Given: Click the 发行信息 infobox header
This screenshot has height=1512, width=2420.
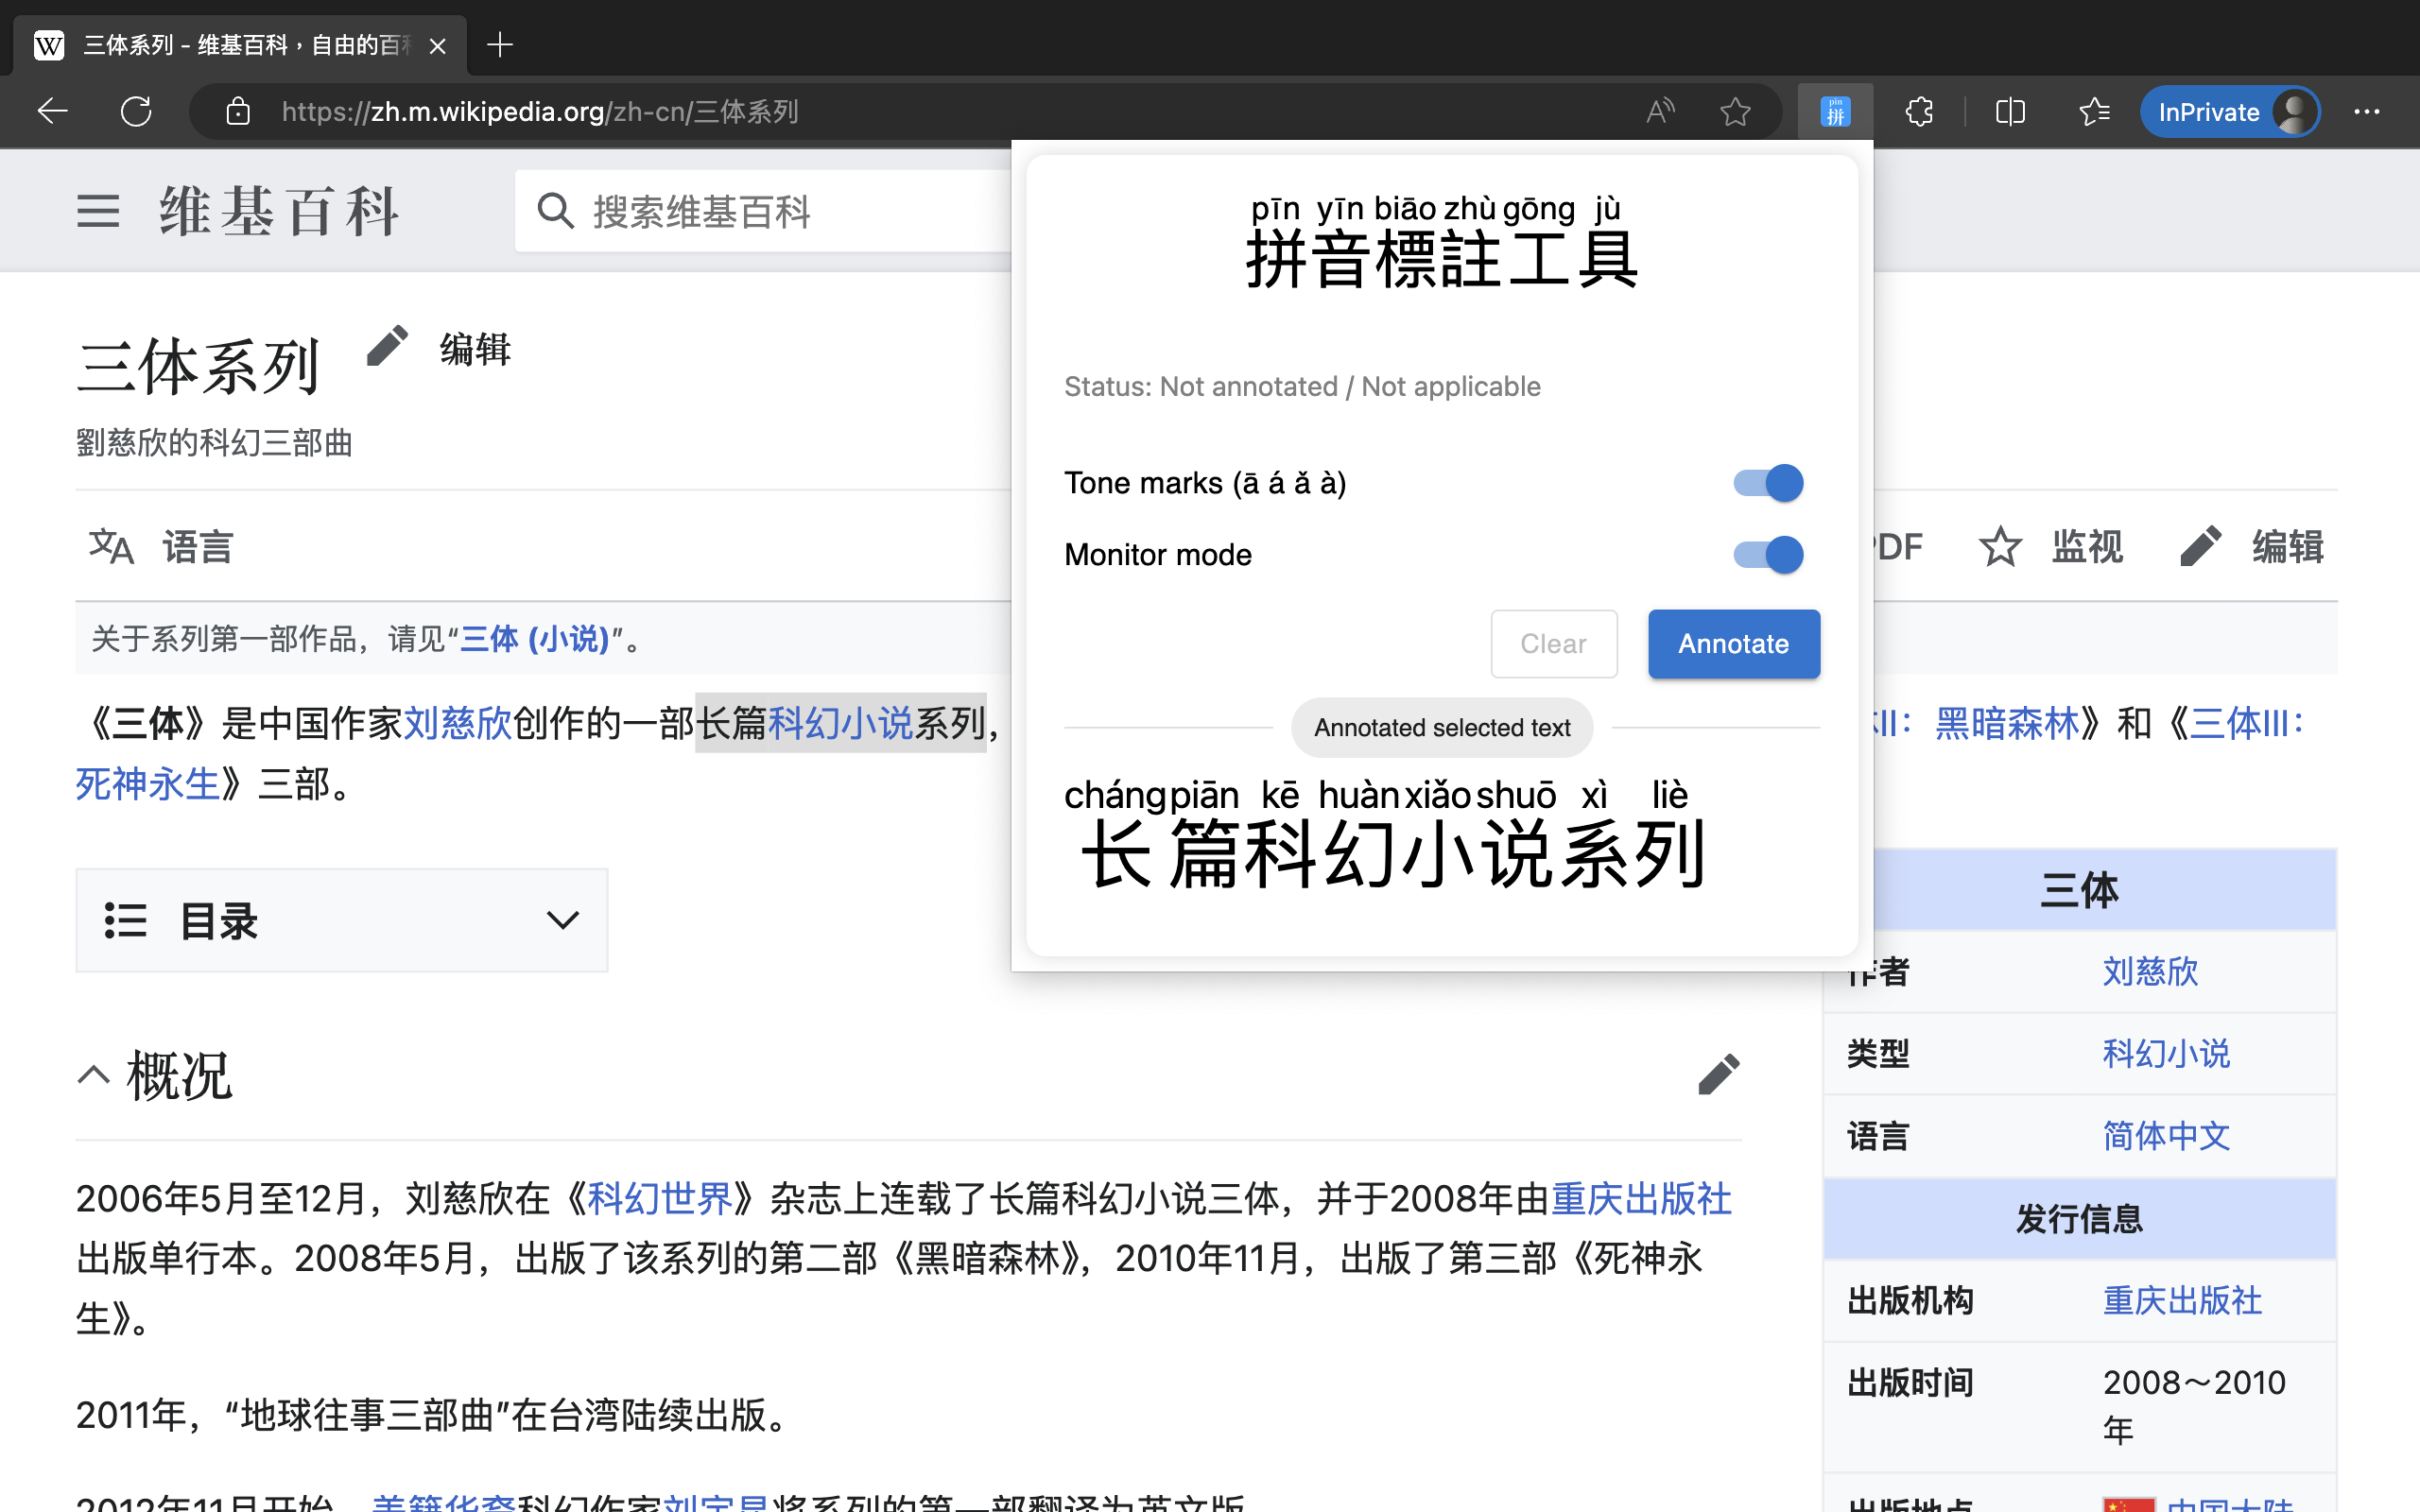Looking at the screenshot, I should (x=2080, y=1218).
